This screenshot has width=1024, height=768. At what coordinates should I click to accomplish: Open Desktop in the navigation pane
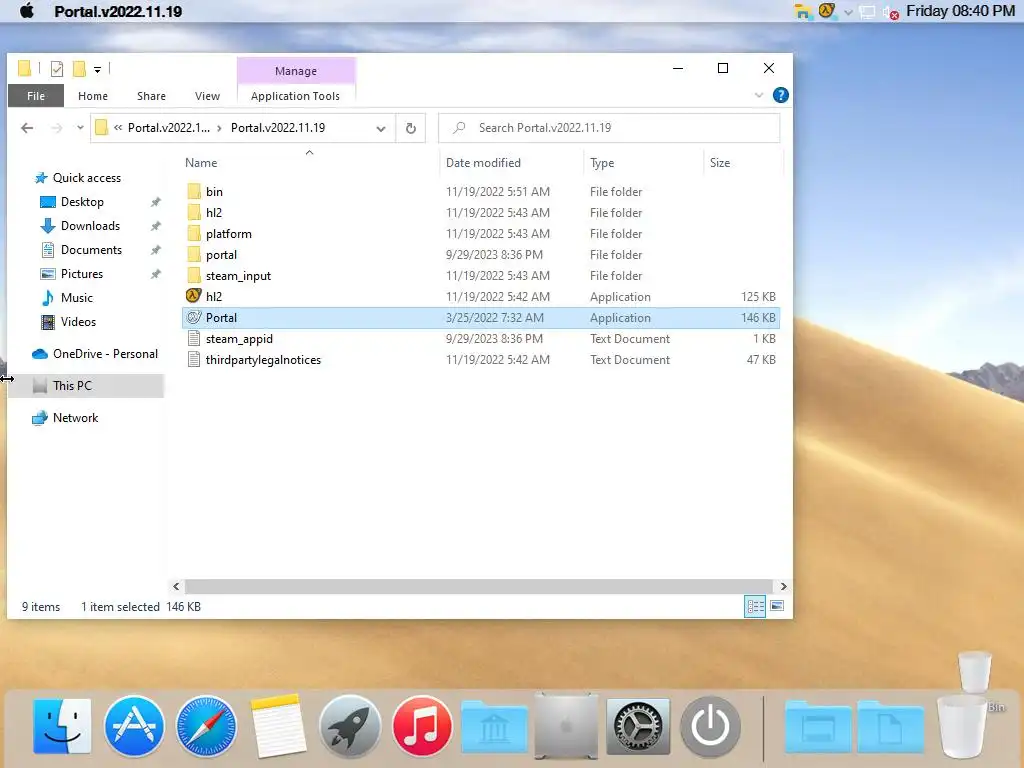pyautogui.click(x=82, y=202)
